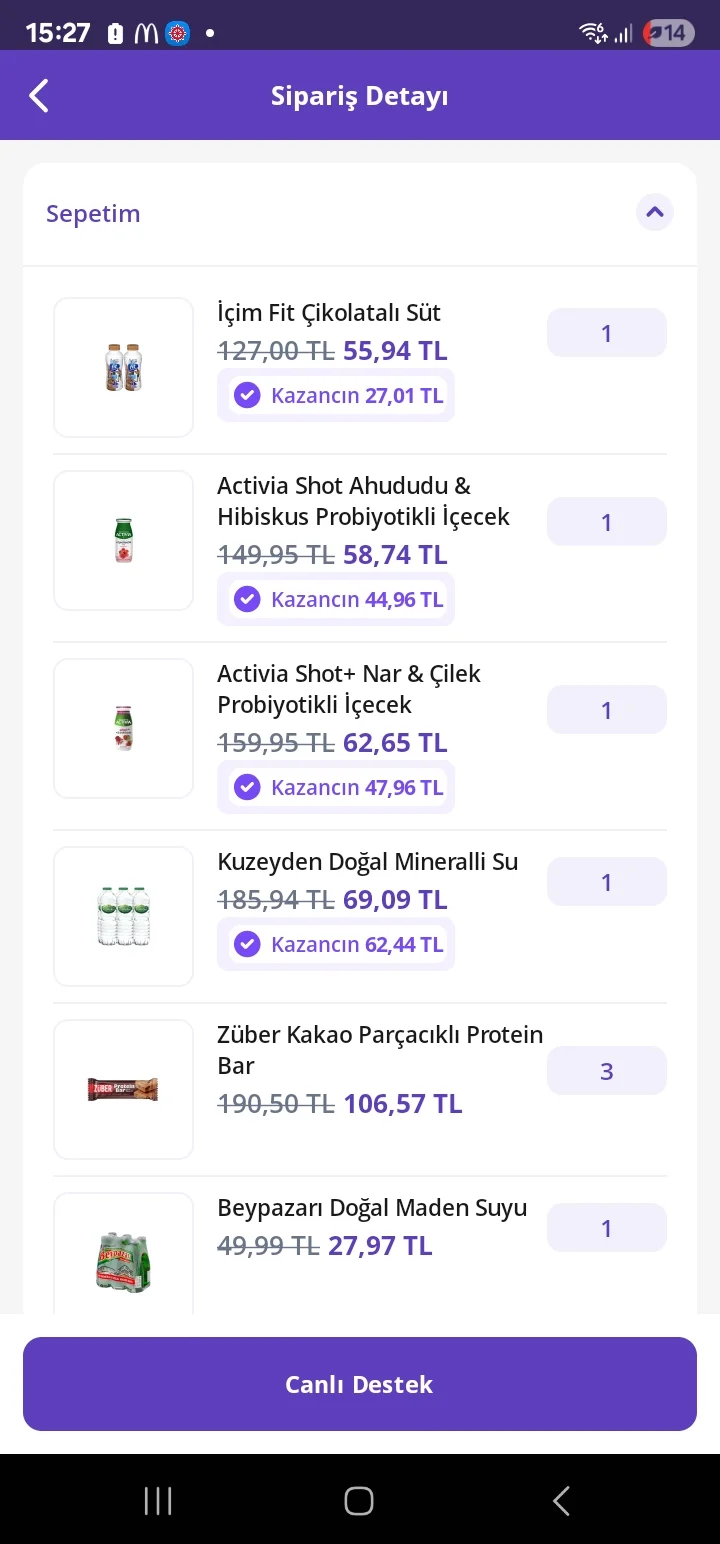Tap the checkmark icon beside Kazancın 27,01 TL
This screenshot has width=720, height=1544.
coord(247,395)
